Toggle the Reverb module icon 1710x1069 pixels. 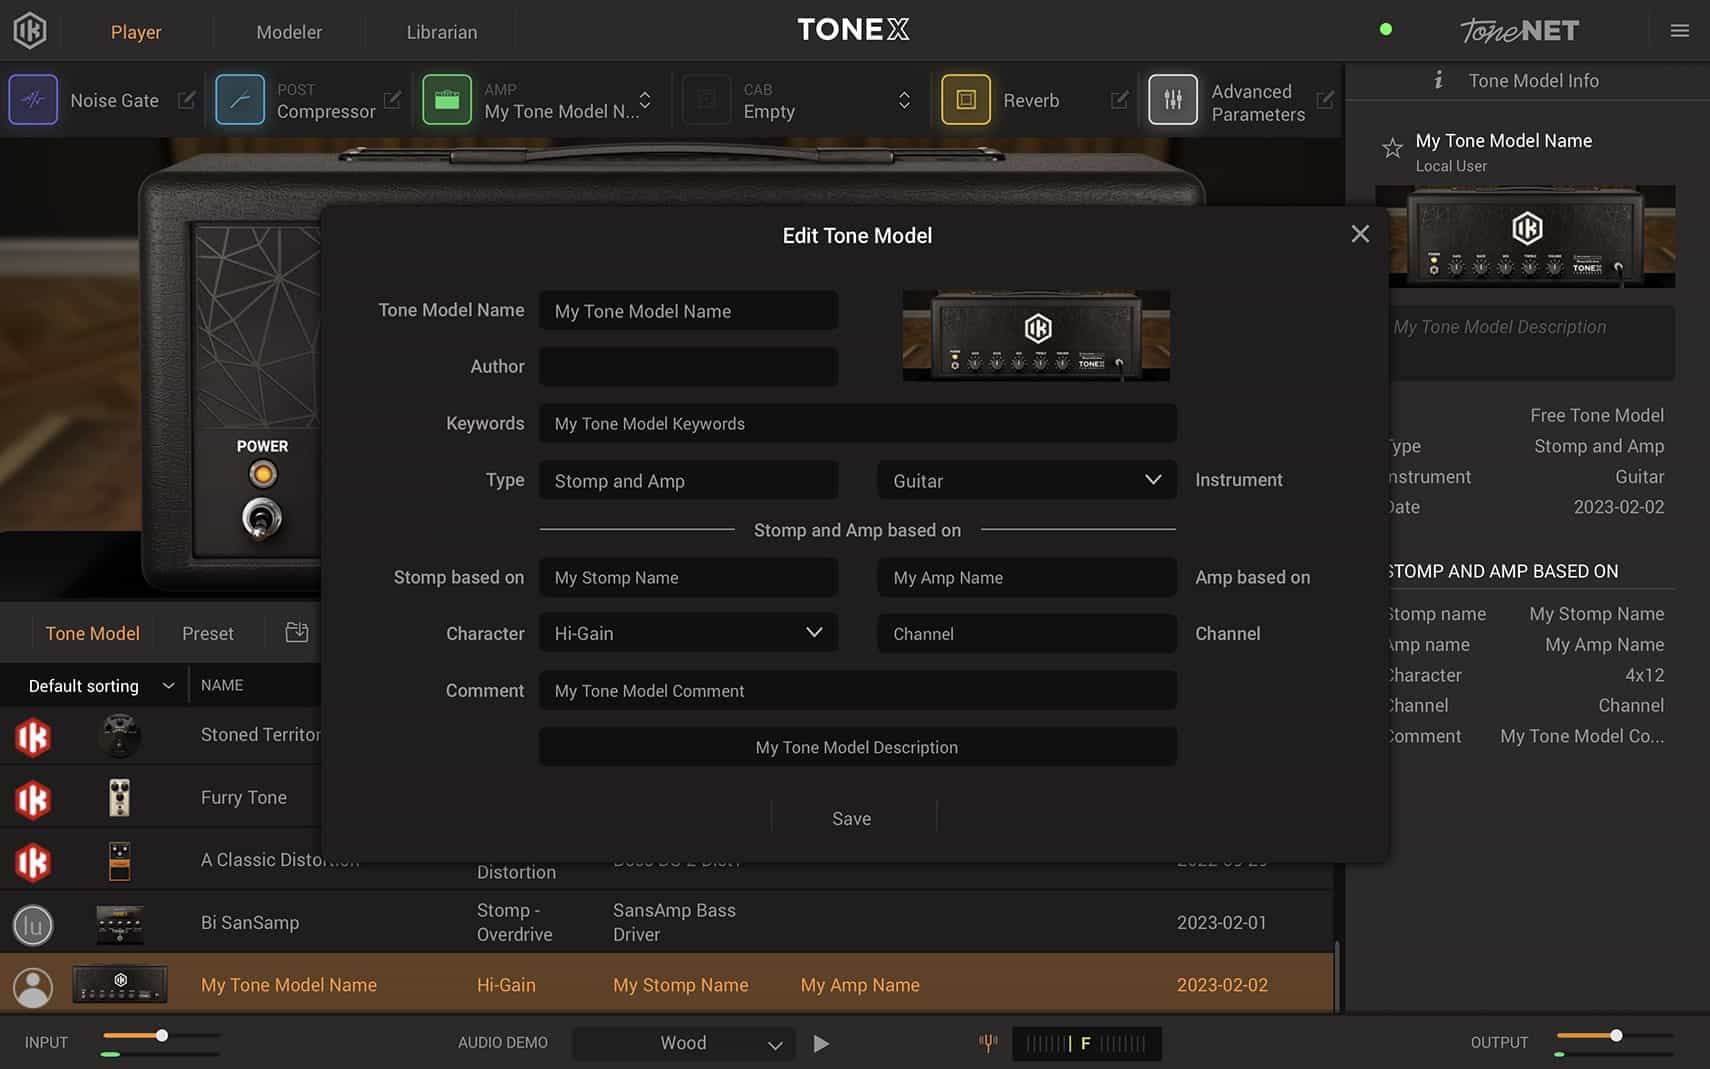966,100
